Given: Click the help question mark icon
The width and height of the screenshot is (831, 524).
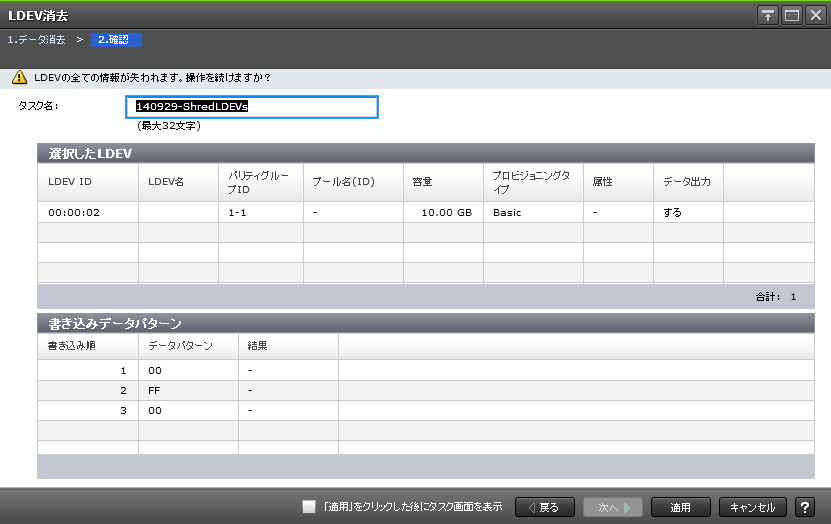Looking at the screenshot, I should pyautogui.click(x=804, y=507).
